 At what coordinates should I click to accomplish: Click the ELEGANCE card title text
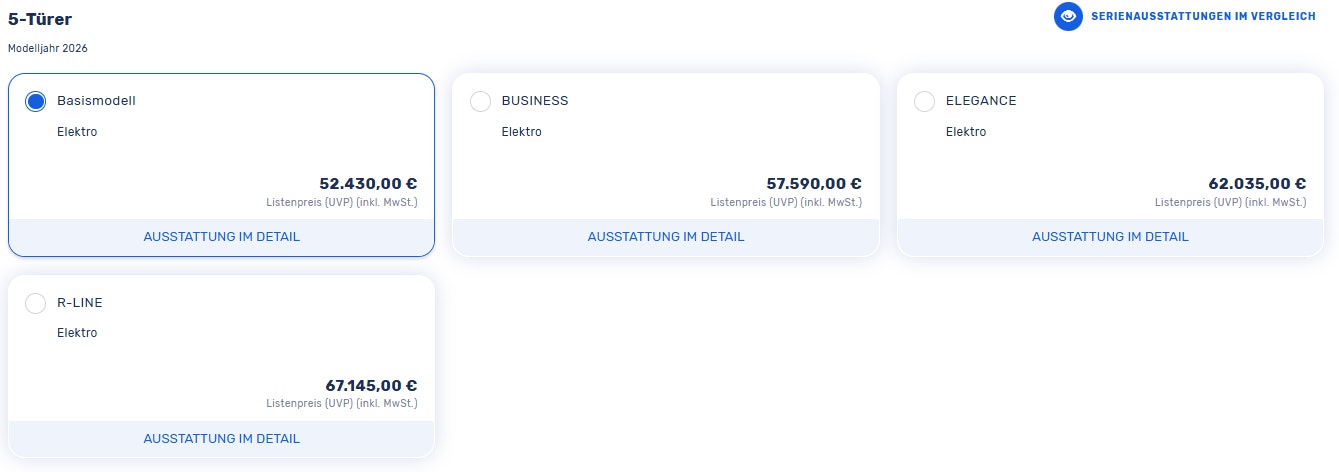pyautogui.click(x=981, y=101)
